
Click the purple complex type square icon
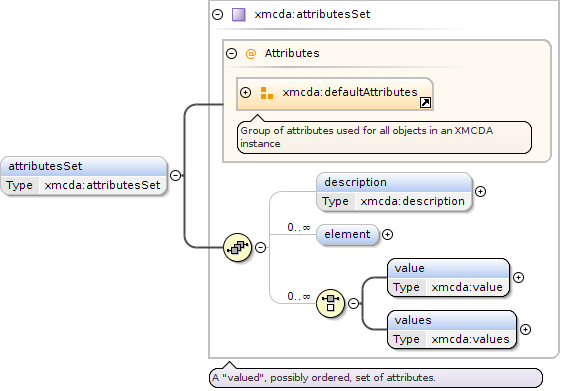pyautogui.click(x=239, y=15)
